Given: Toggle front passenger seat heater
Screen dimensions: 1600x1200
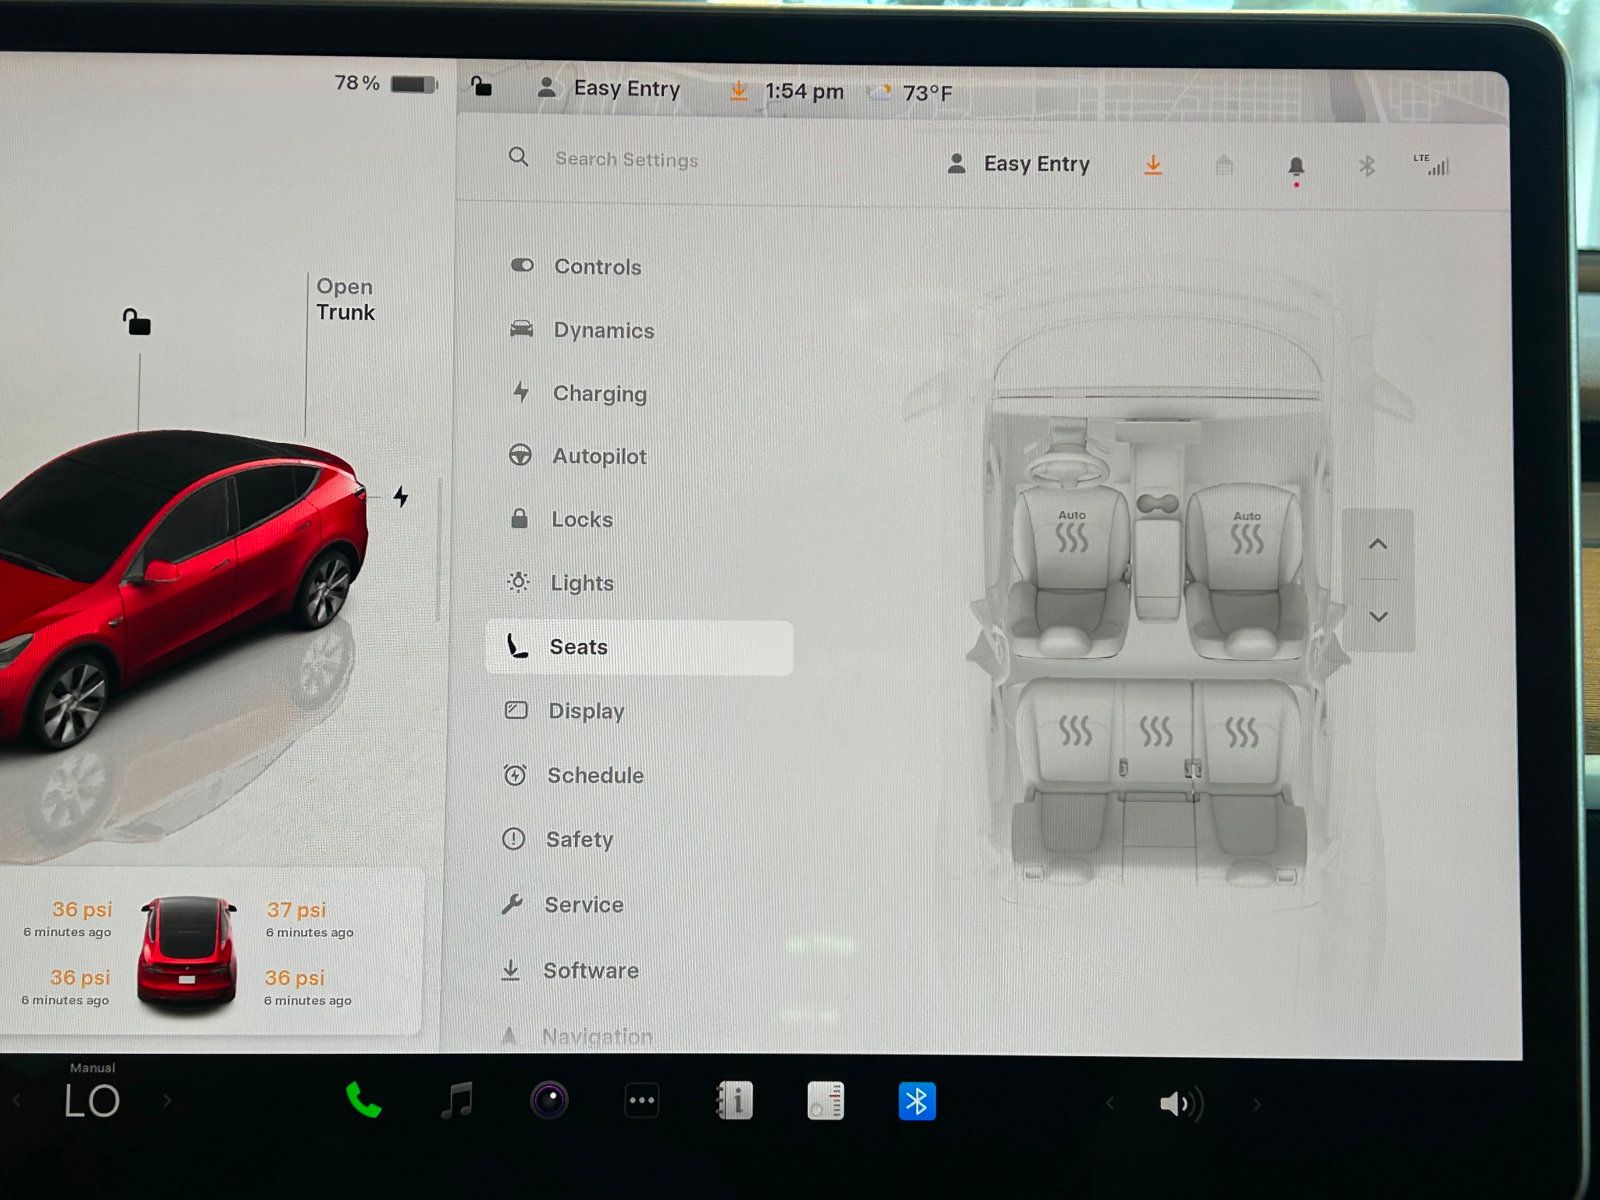Looking at the screenshot, I should 1246,534.
